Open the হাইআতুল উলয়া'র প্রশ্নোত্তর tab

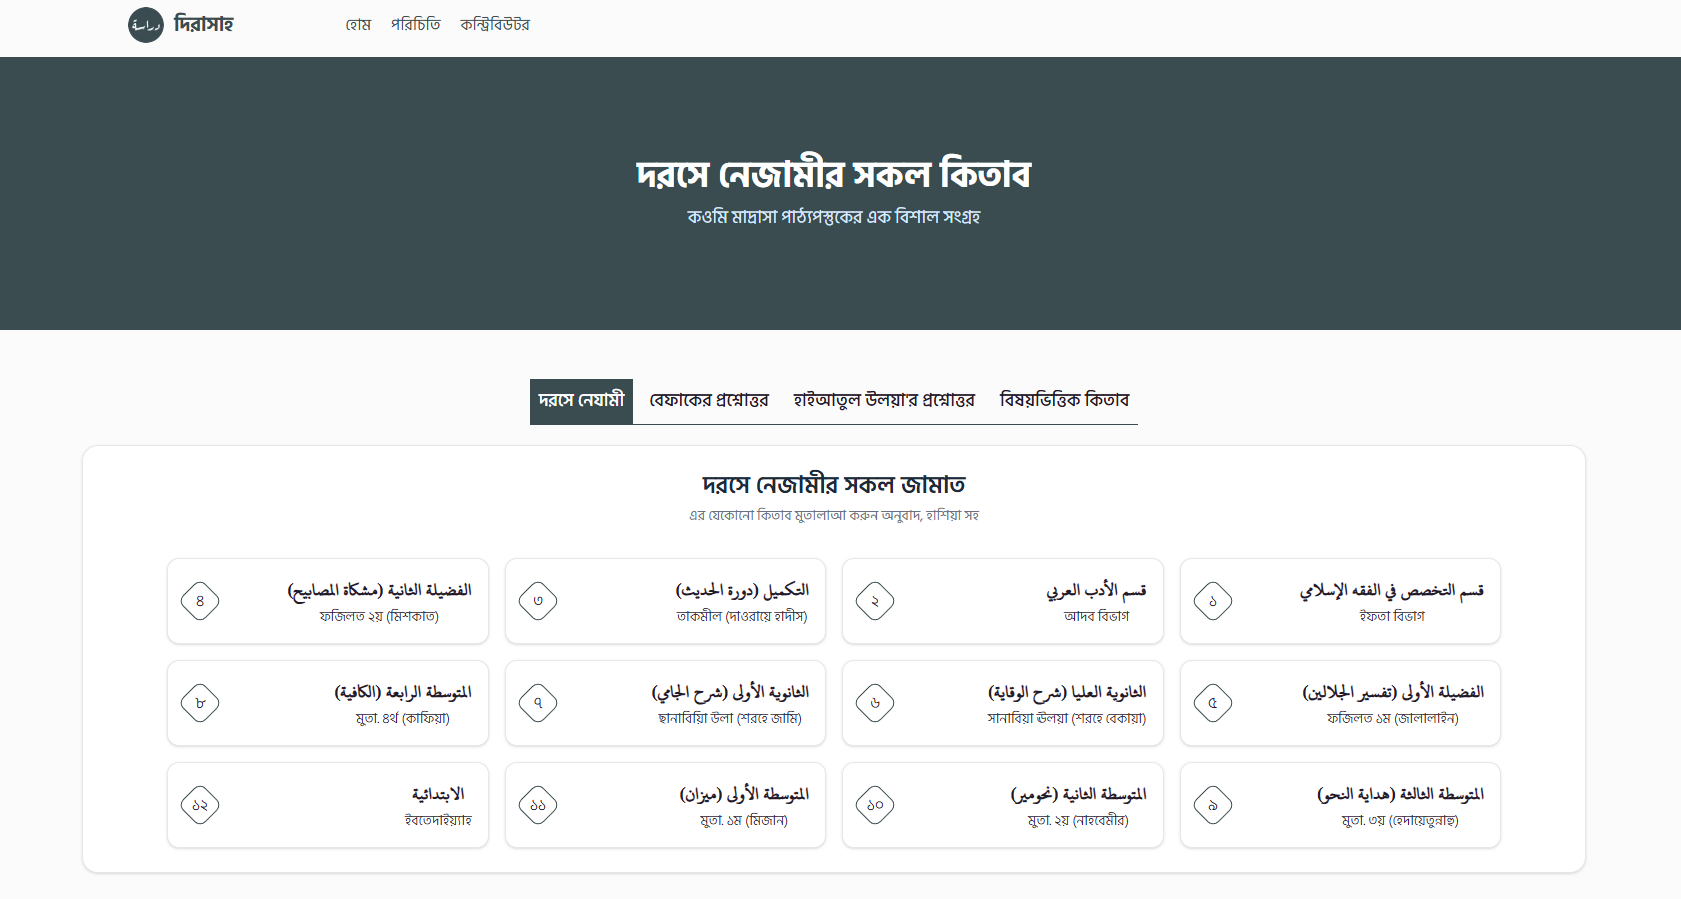(884, 400)
